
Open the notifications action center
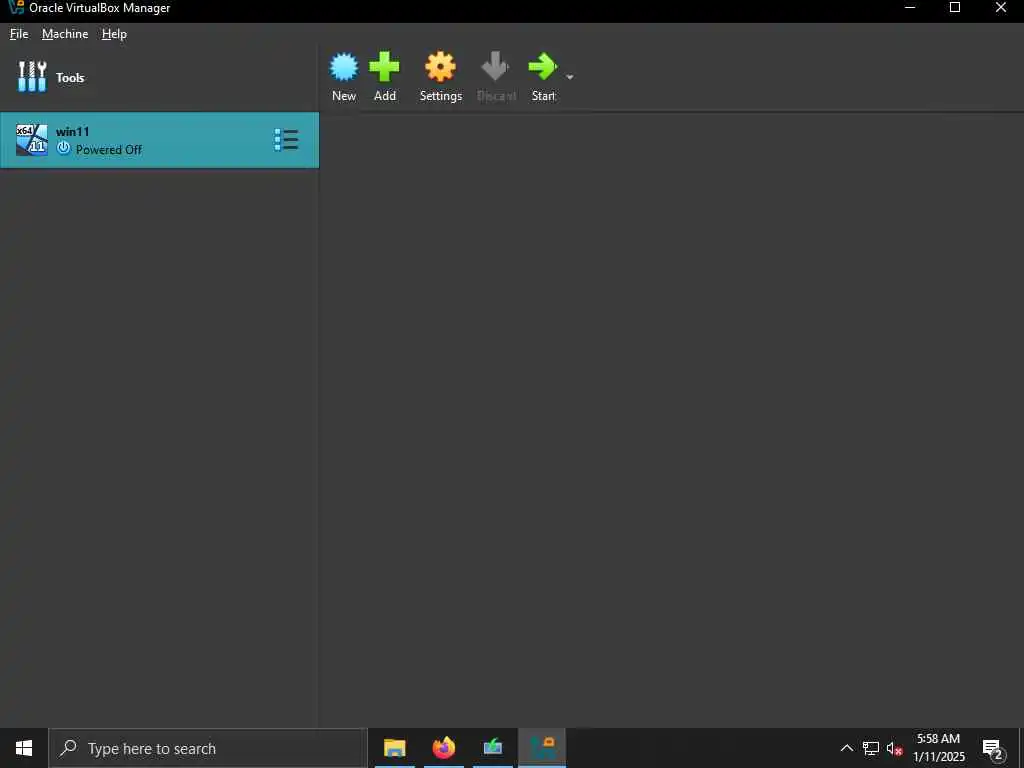(993, 748)
